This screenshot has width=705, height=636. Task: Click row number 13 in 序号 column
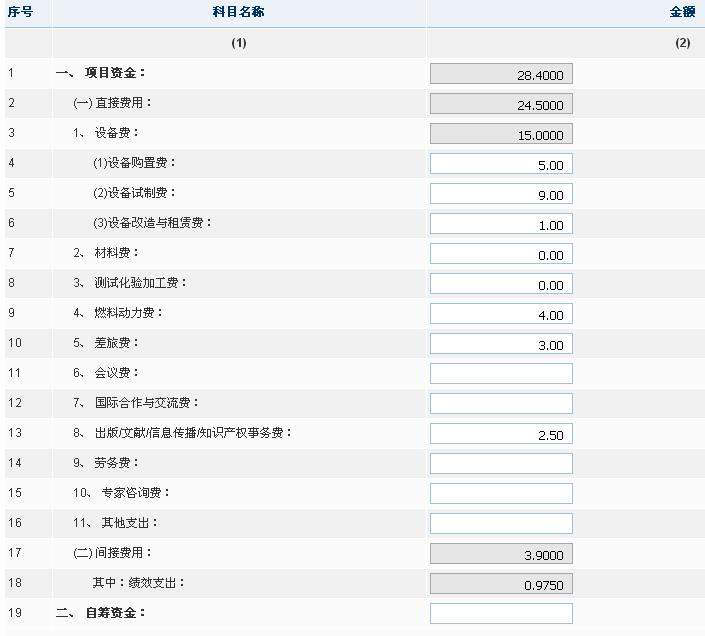(15, 432)
